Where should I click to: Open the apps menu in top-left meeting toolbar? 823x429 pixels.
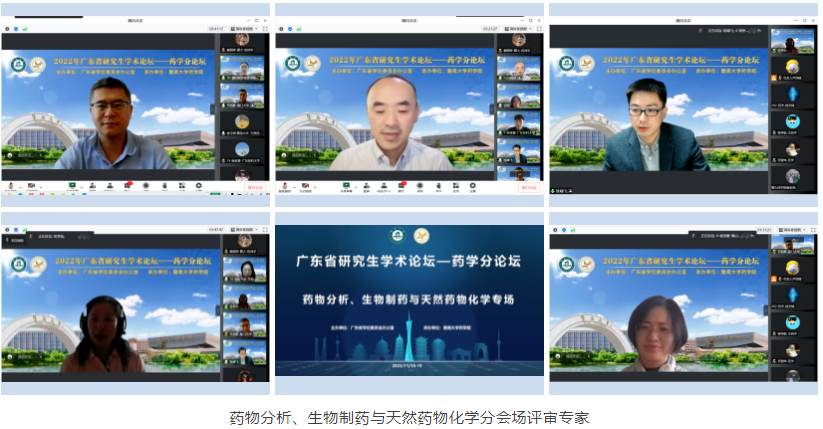click(x=183, y=186)
